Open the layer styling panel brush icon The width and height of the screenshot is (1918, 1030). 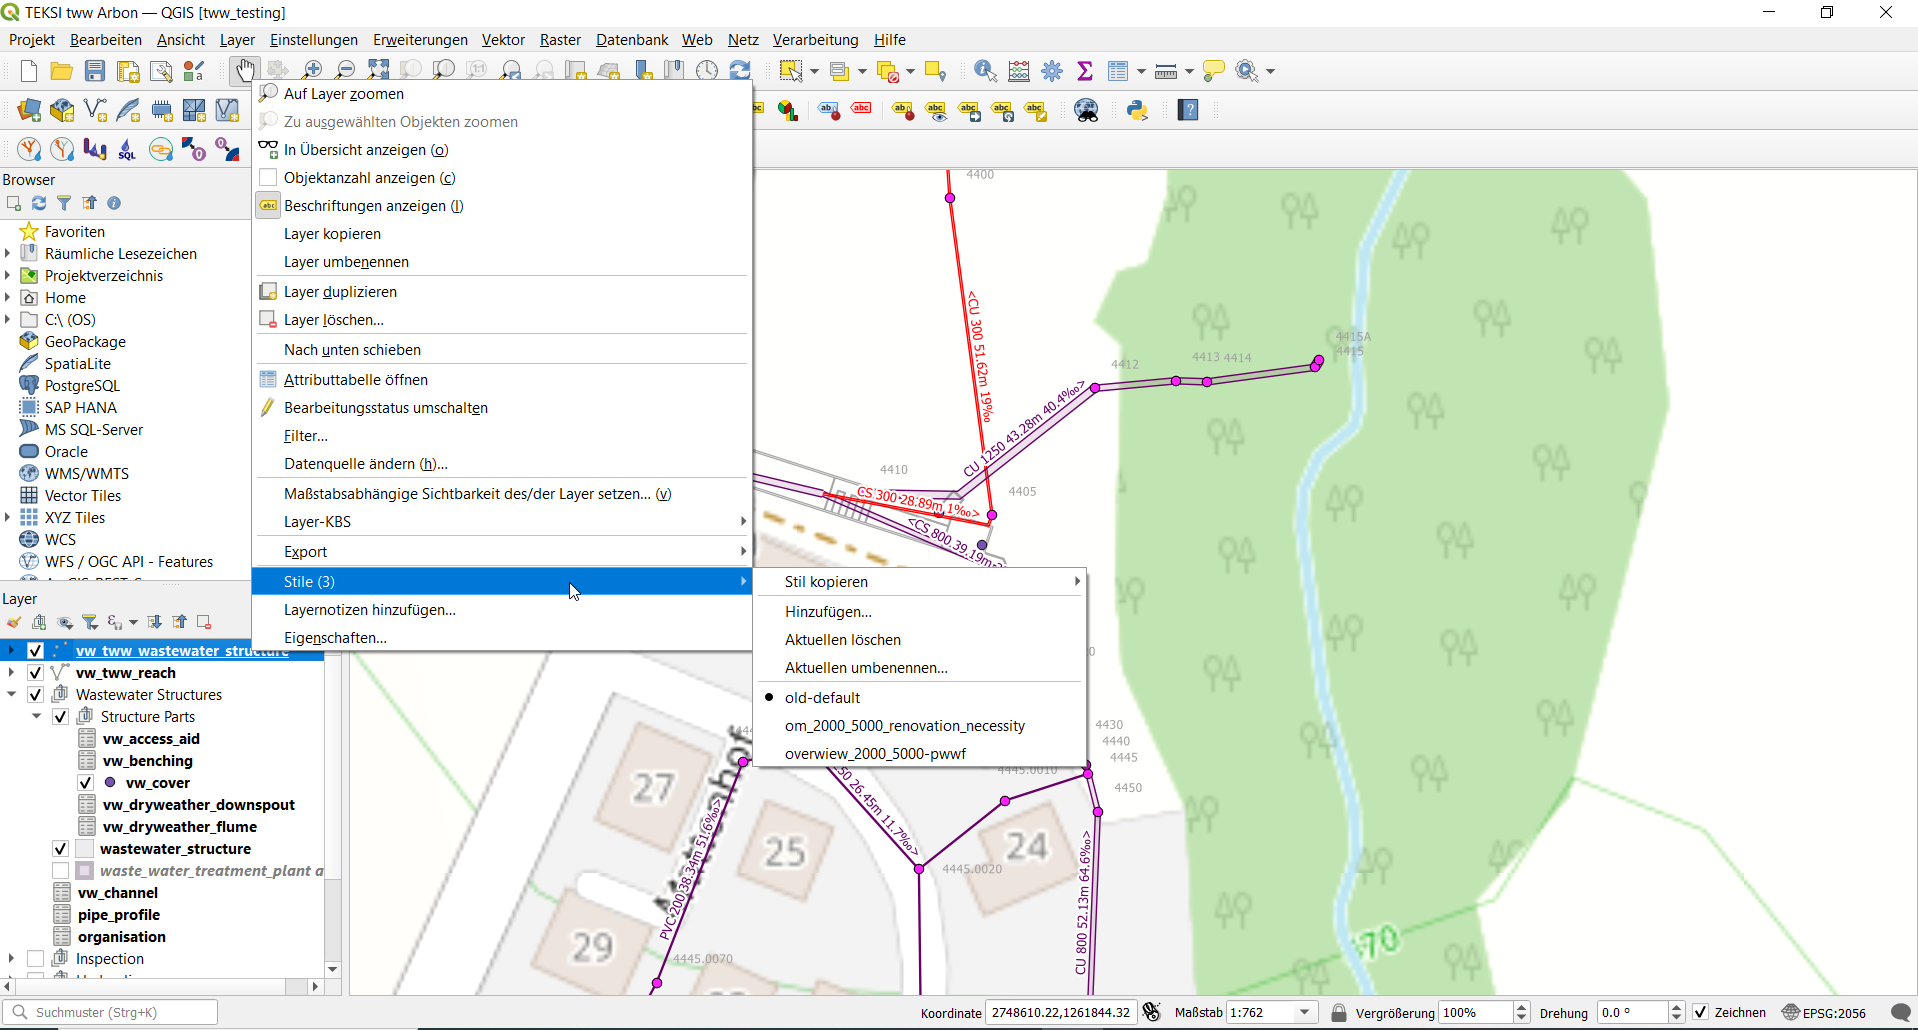coord(14,622)
